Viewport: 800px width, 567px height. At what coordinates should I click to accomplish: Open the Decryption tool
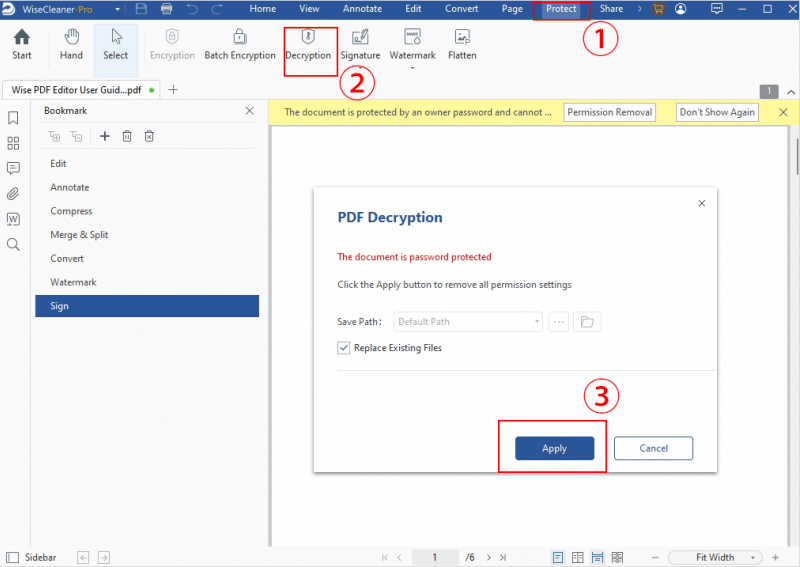tap(308, 44)
